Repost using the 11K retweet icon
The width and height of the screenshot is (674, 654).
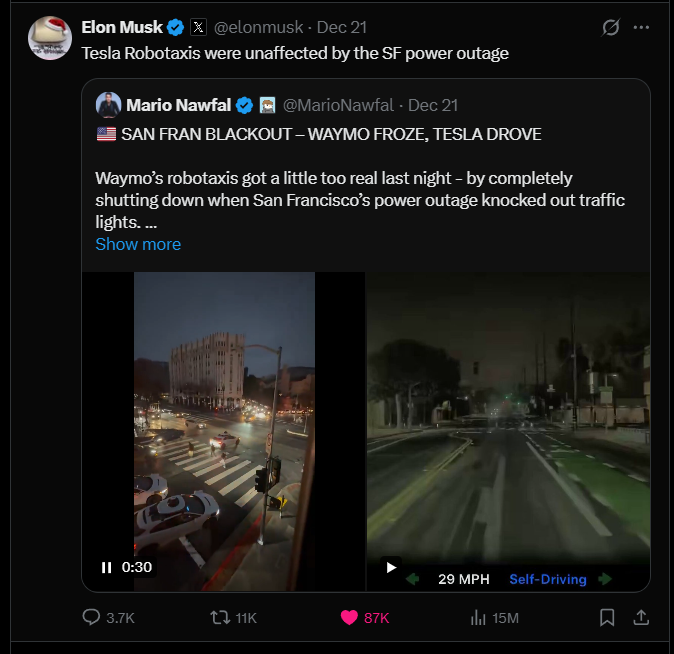(x=220, y=618)
